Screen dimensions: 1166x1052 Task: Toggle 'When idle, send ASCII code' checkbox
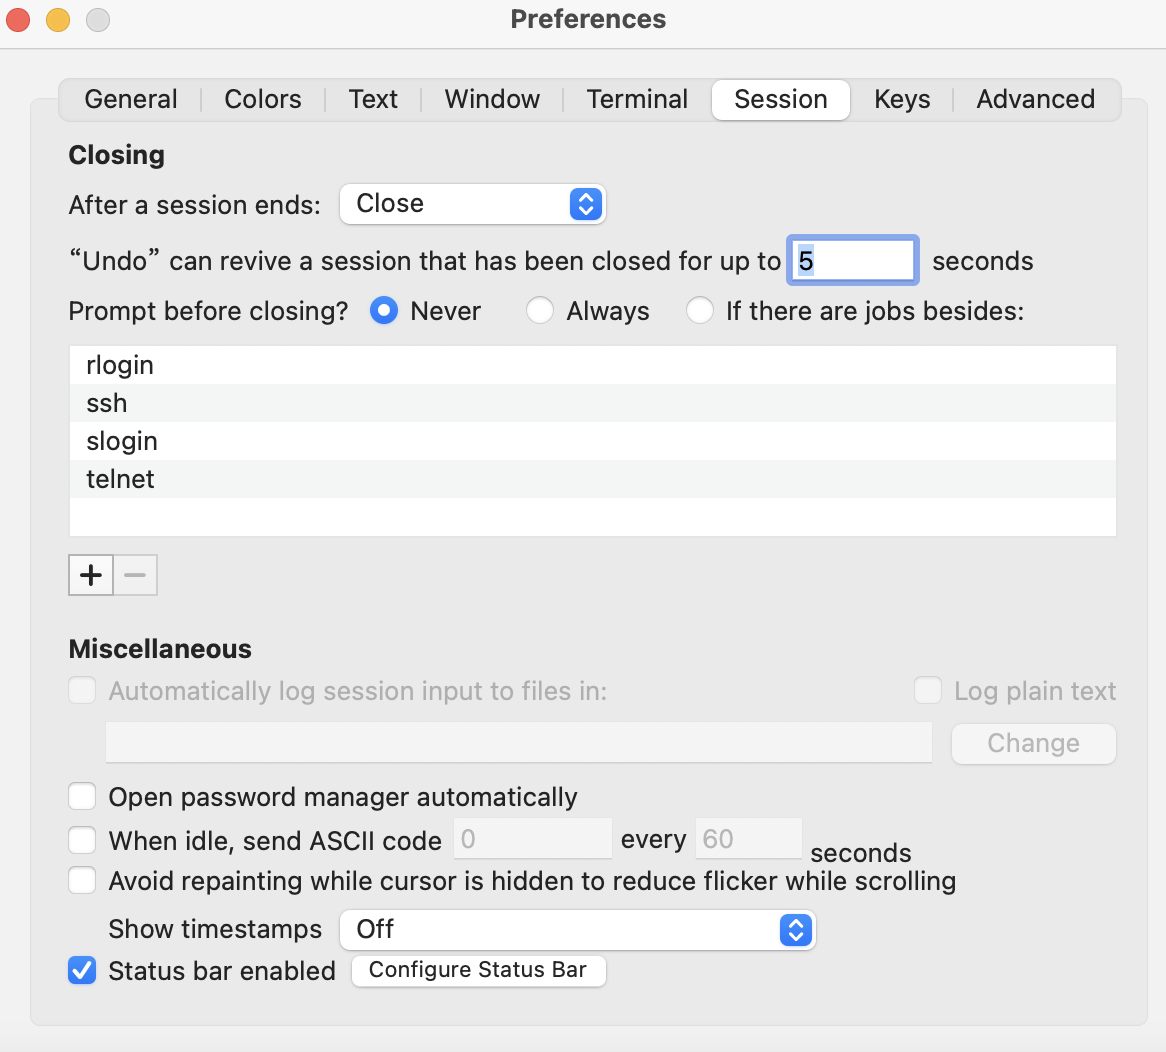(82, 840)
